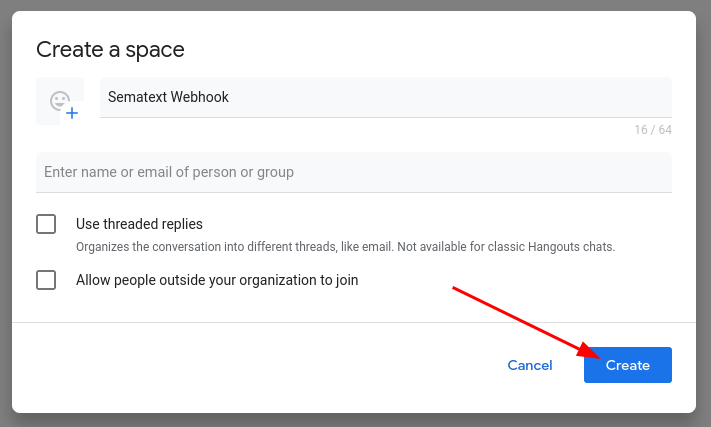Viewport: 711px width, 427px height.
Task: Cancel the Create a space dialog
Action: pos(530,365)
